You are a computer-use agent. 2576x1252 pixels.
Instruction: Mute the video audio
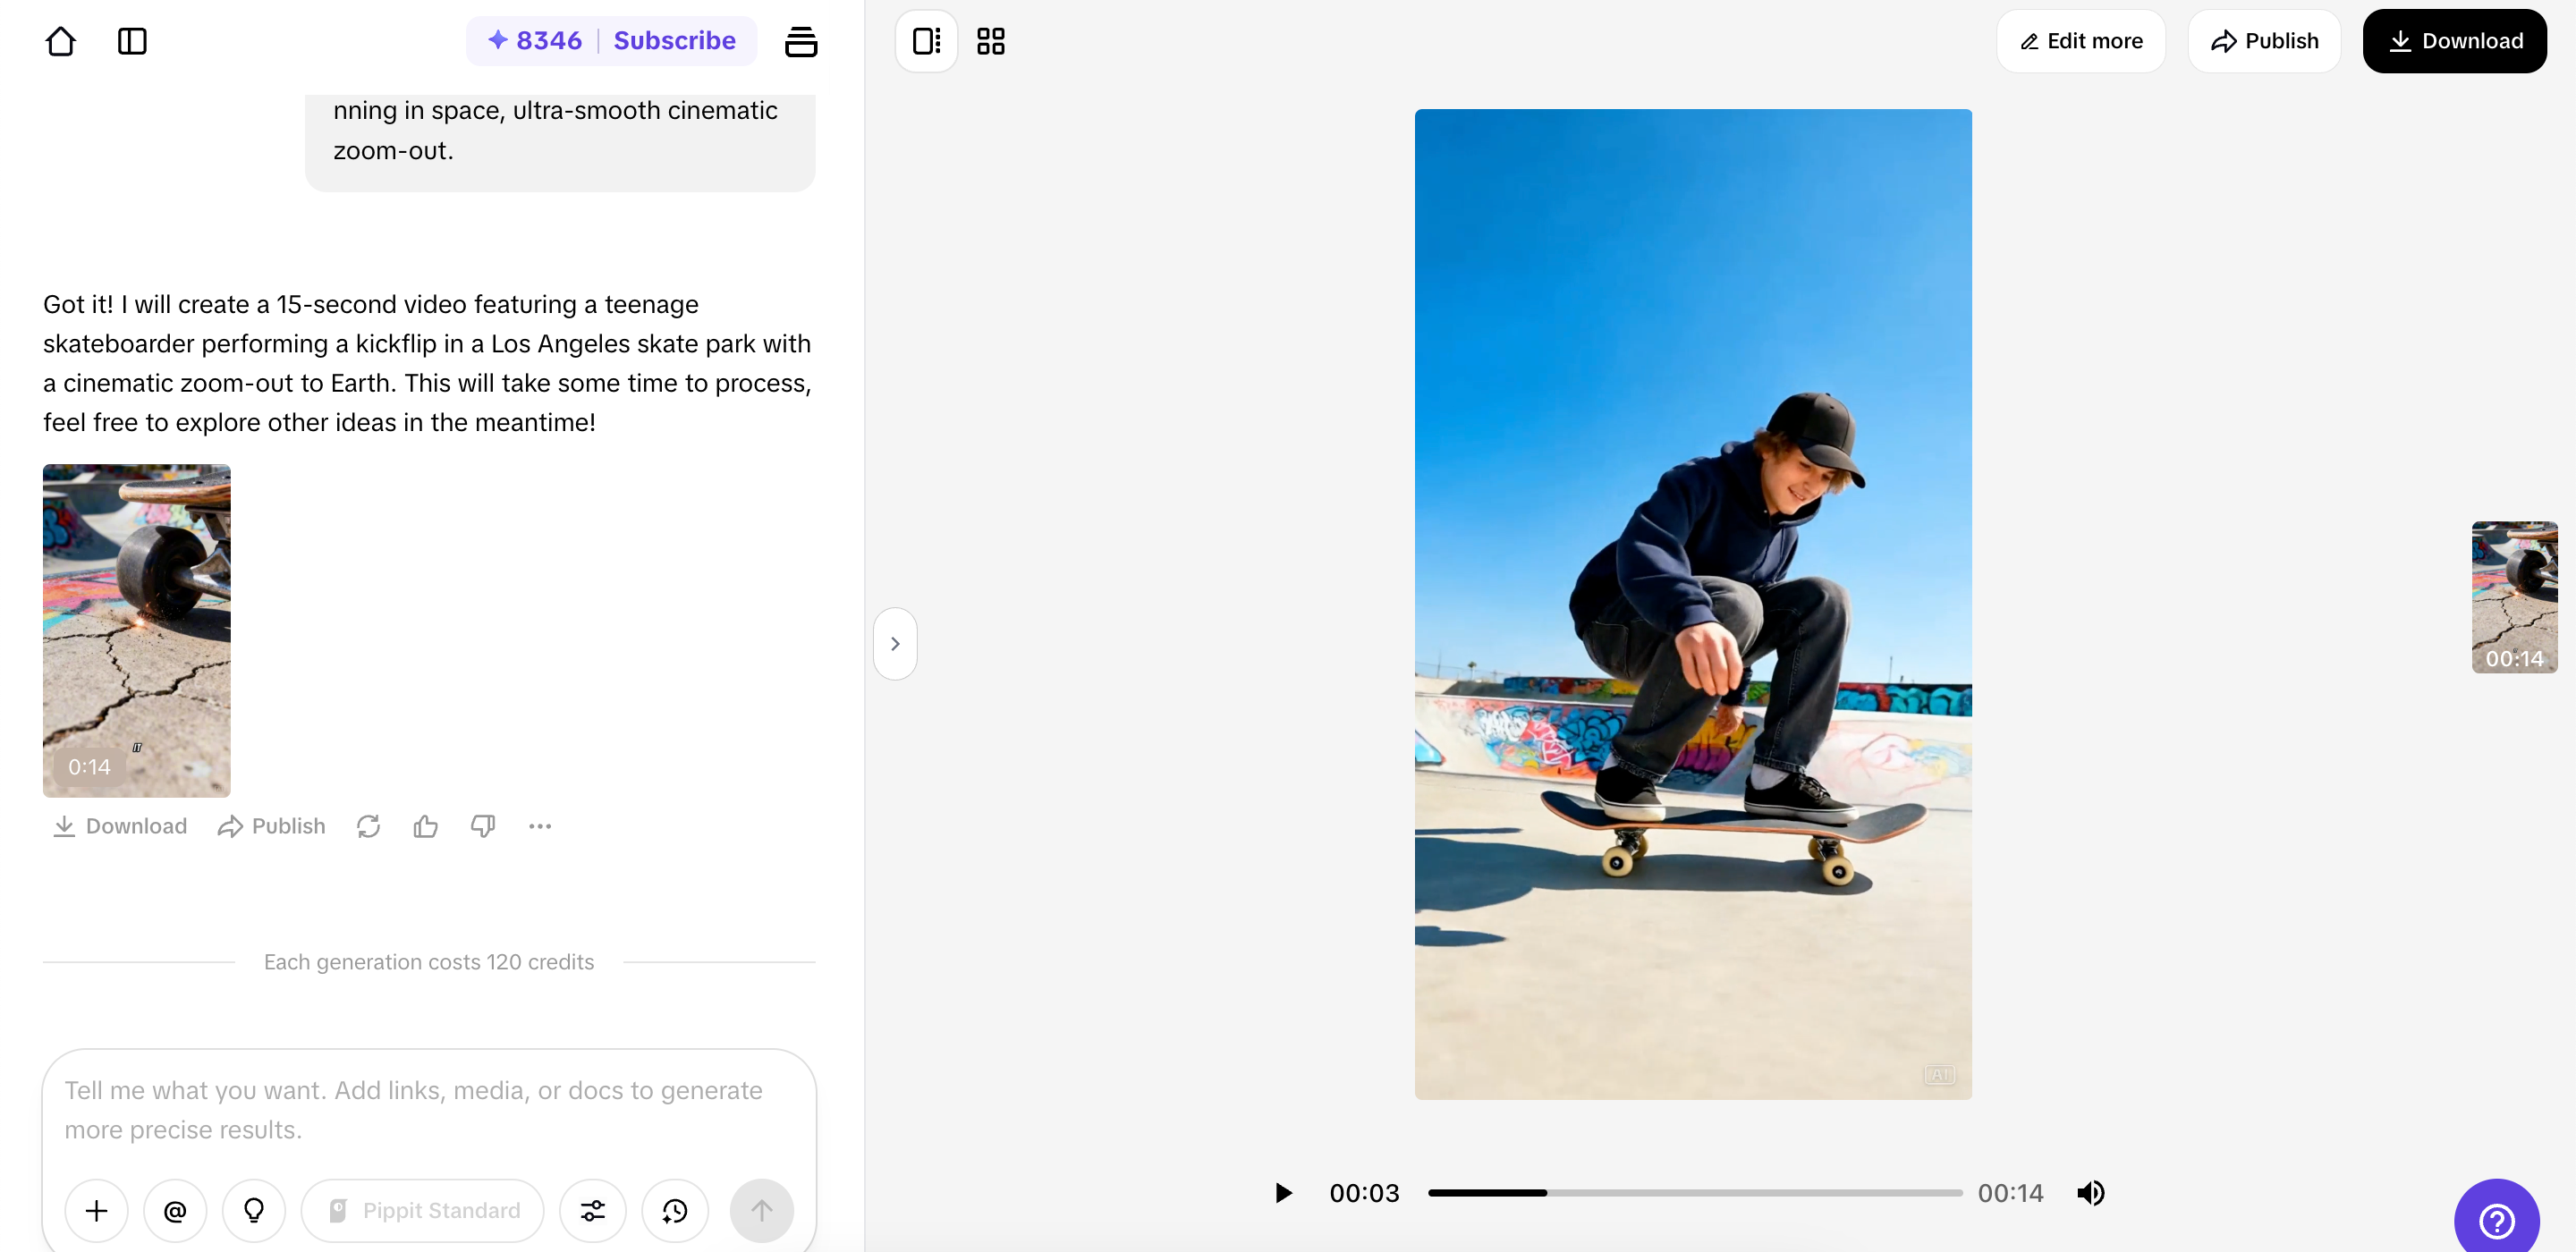pos(2092,1192)
